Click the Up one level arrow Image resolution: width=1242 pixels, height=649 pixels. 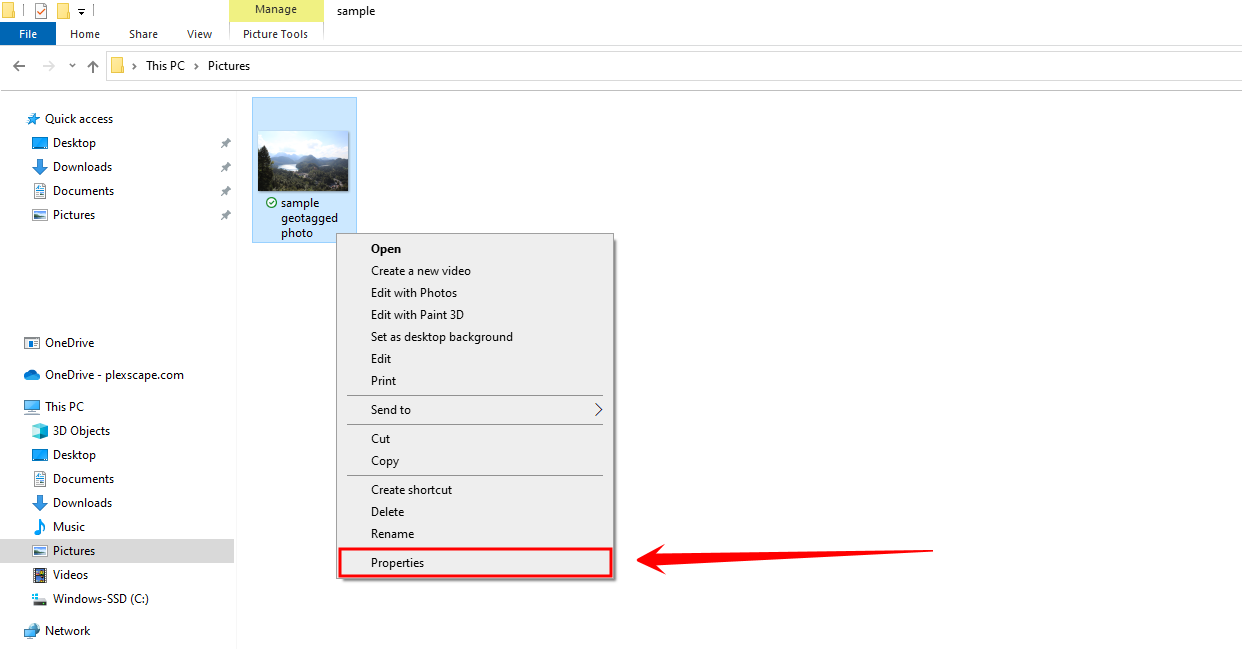[x=93, y=66]
